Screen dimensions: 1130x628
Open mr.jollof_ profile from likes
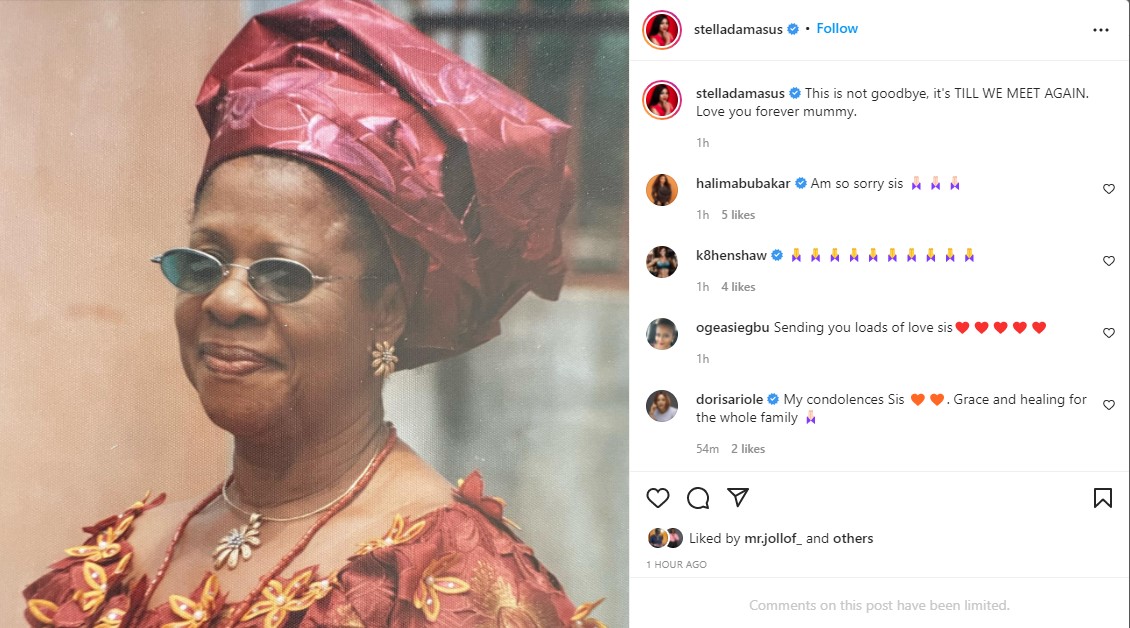(773, 538)
